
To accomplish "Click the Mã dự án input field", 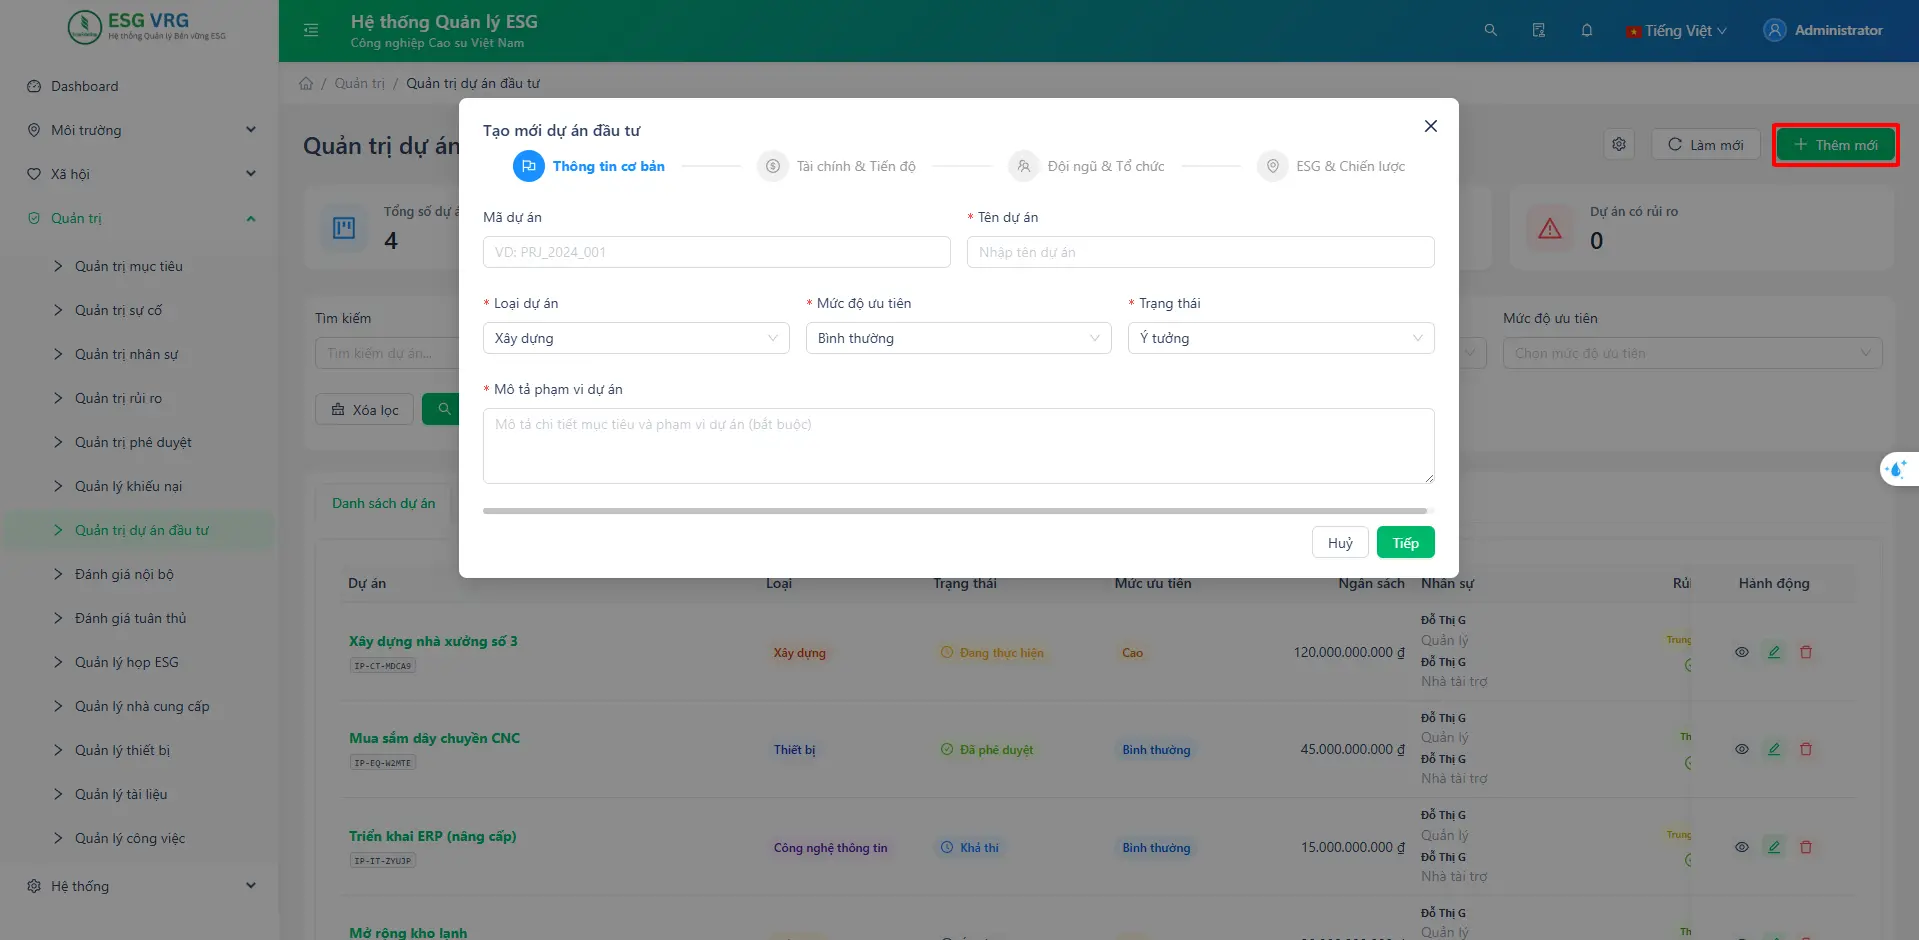I will pyautogui.click(x=716, y=252).
